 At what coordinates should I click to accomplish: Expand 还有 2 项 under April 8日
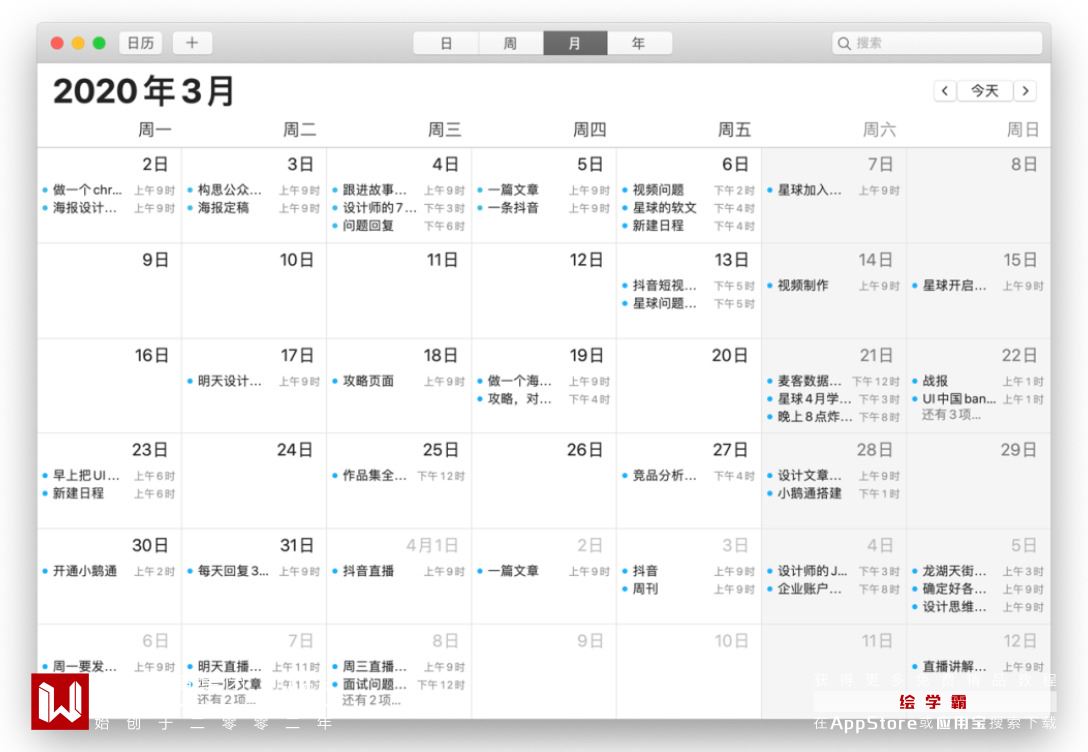coord(371,700)
